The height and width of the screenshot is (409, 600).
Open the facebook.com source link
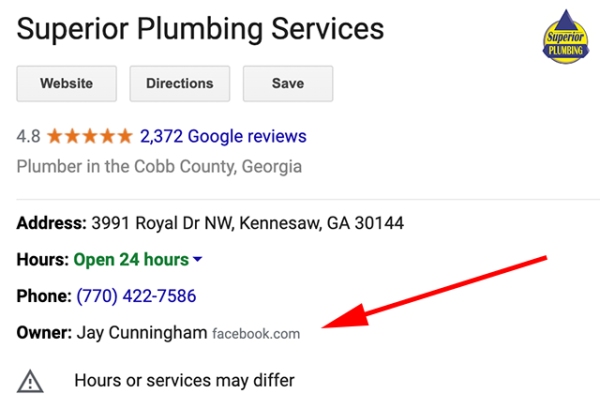[256, 334]
